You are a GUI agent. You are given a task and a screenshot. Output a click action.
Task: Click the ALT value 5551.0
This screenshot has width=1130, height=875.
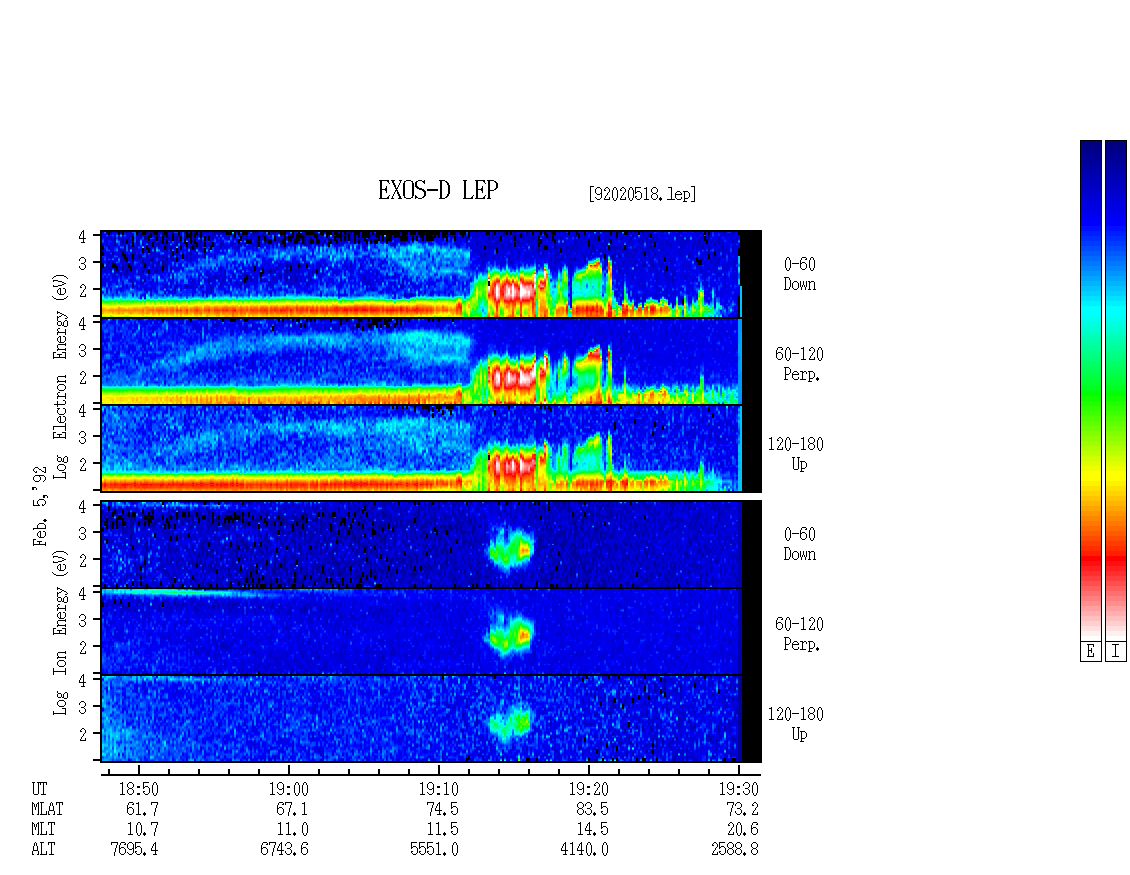point(435,850)
